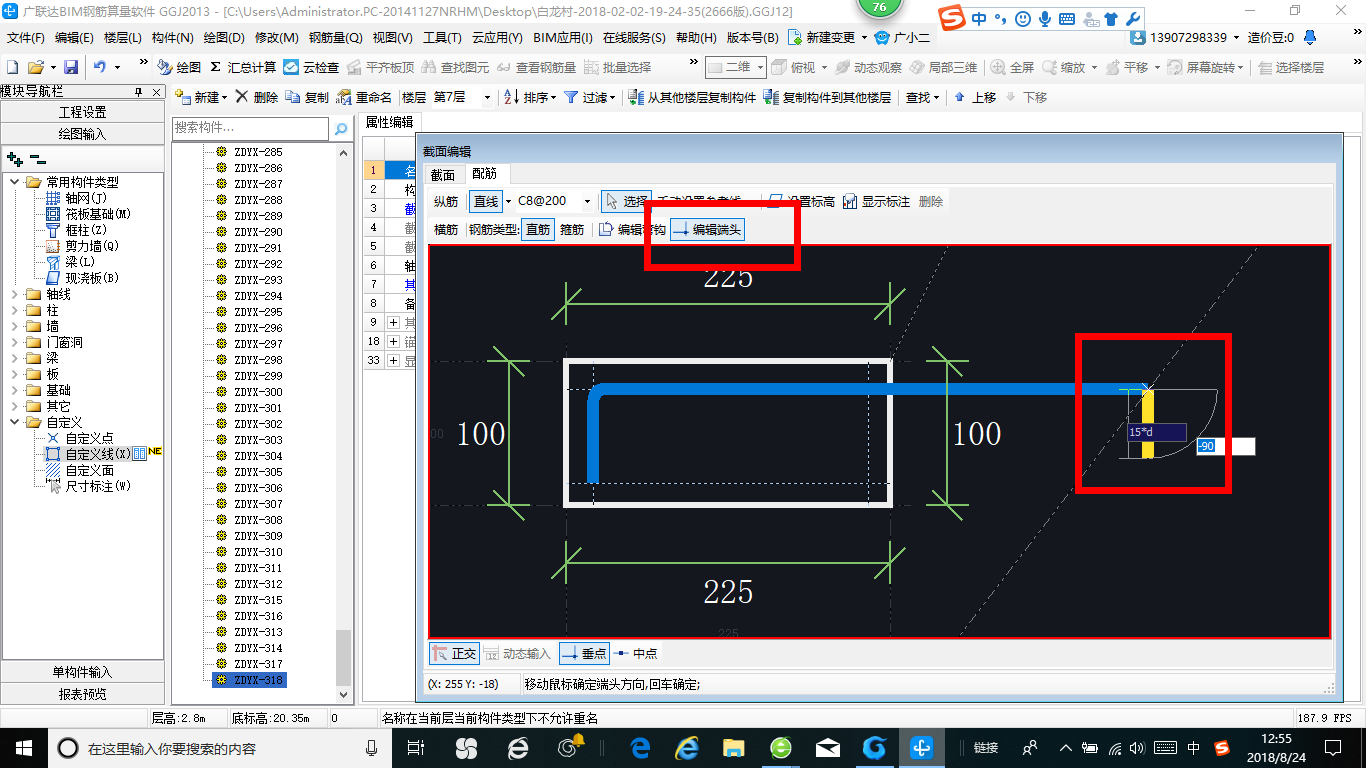Open the 钢筋量(Q) menu
The height and width of the screenshot is (768, 1366).
(x=335, y=37)
